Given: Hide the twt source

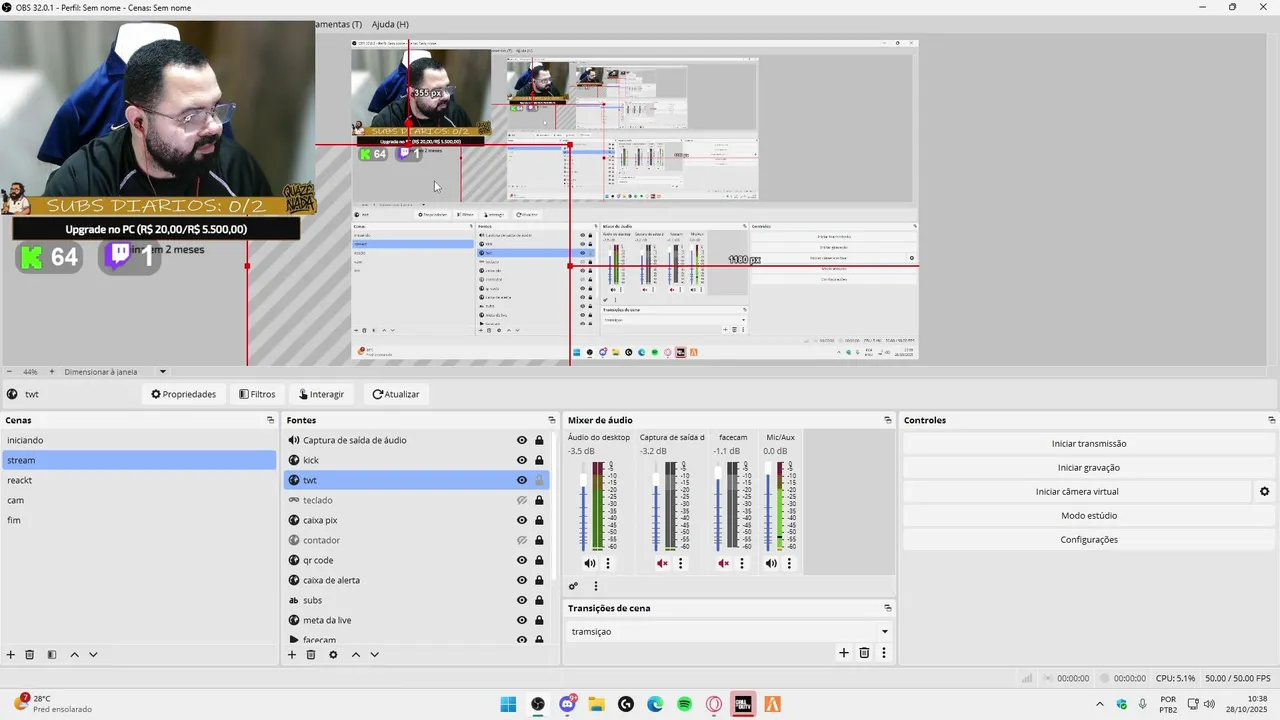Looking at the screenshot, I should click(x=521, y=480).
